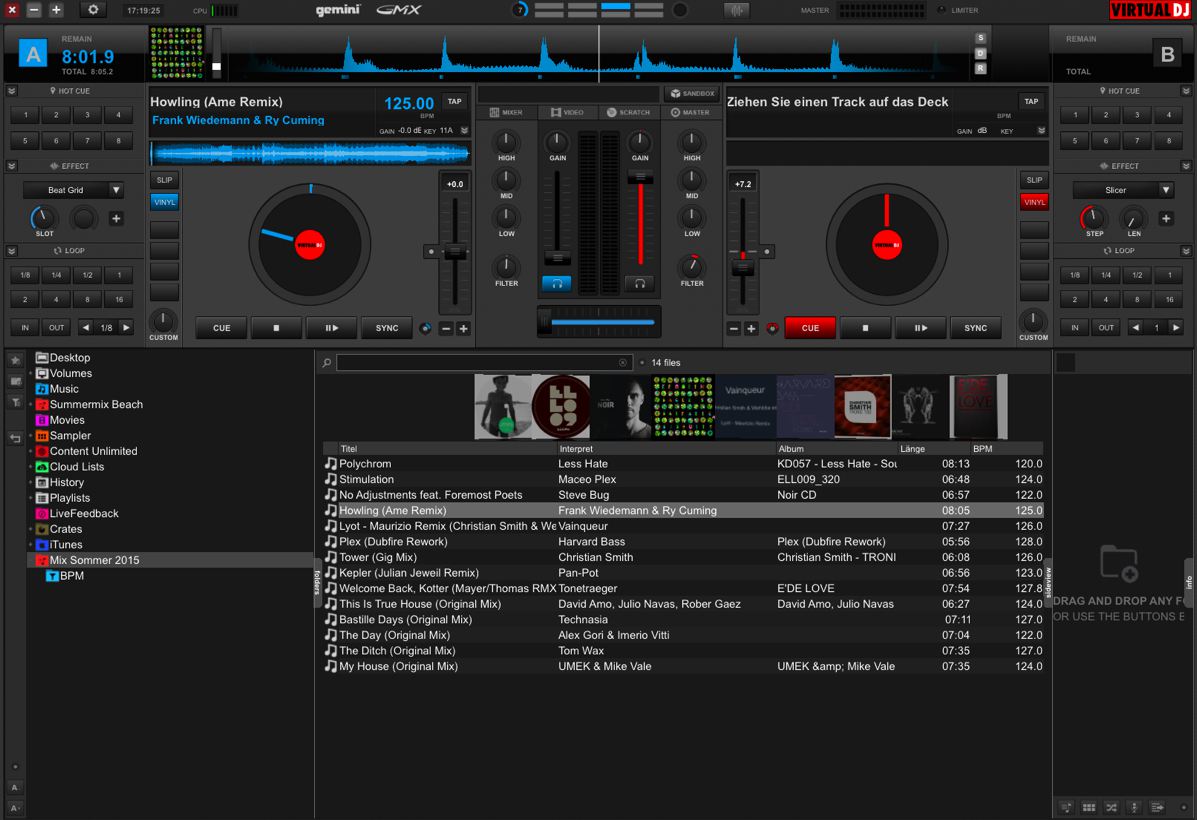The width and height of the screenshot is (1197, 820).
Task: Click deck B headphone cue icon
Action: point(640,283)
